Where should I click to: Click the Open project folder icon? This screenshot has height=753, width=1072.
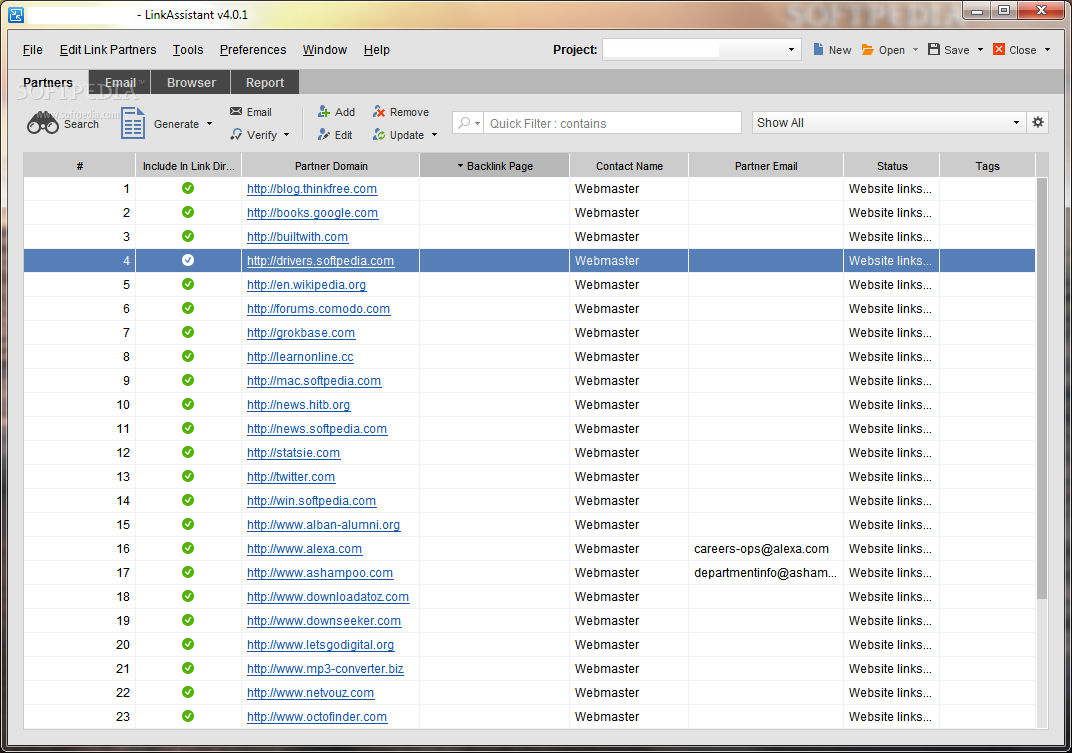click(x=868, y=49)
